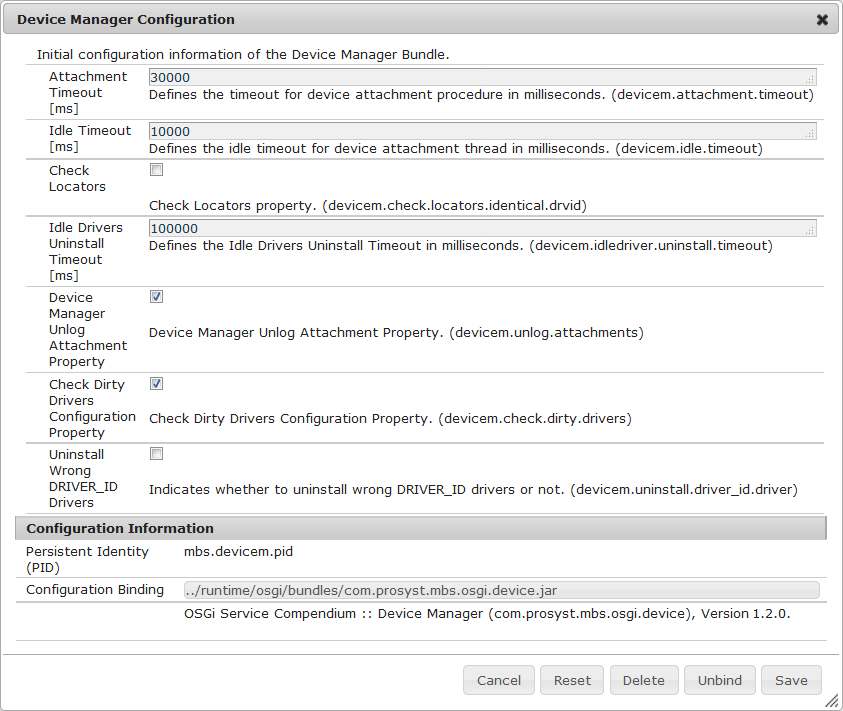Enable the Check Locators checkbox
843x711 pixels.
tap(156, 170)
